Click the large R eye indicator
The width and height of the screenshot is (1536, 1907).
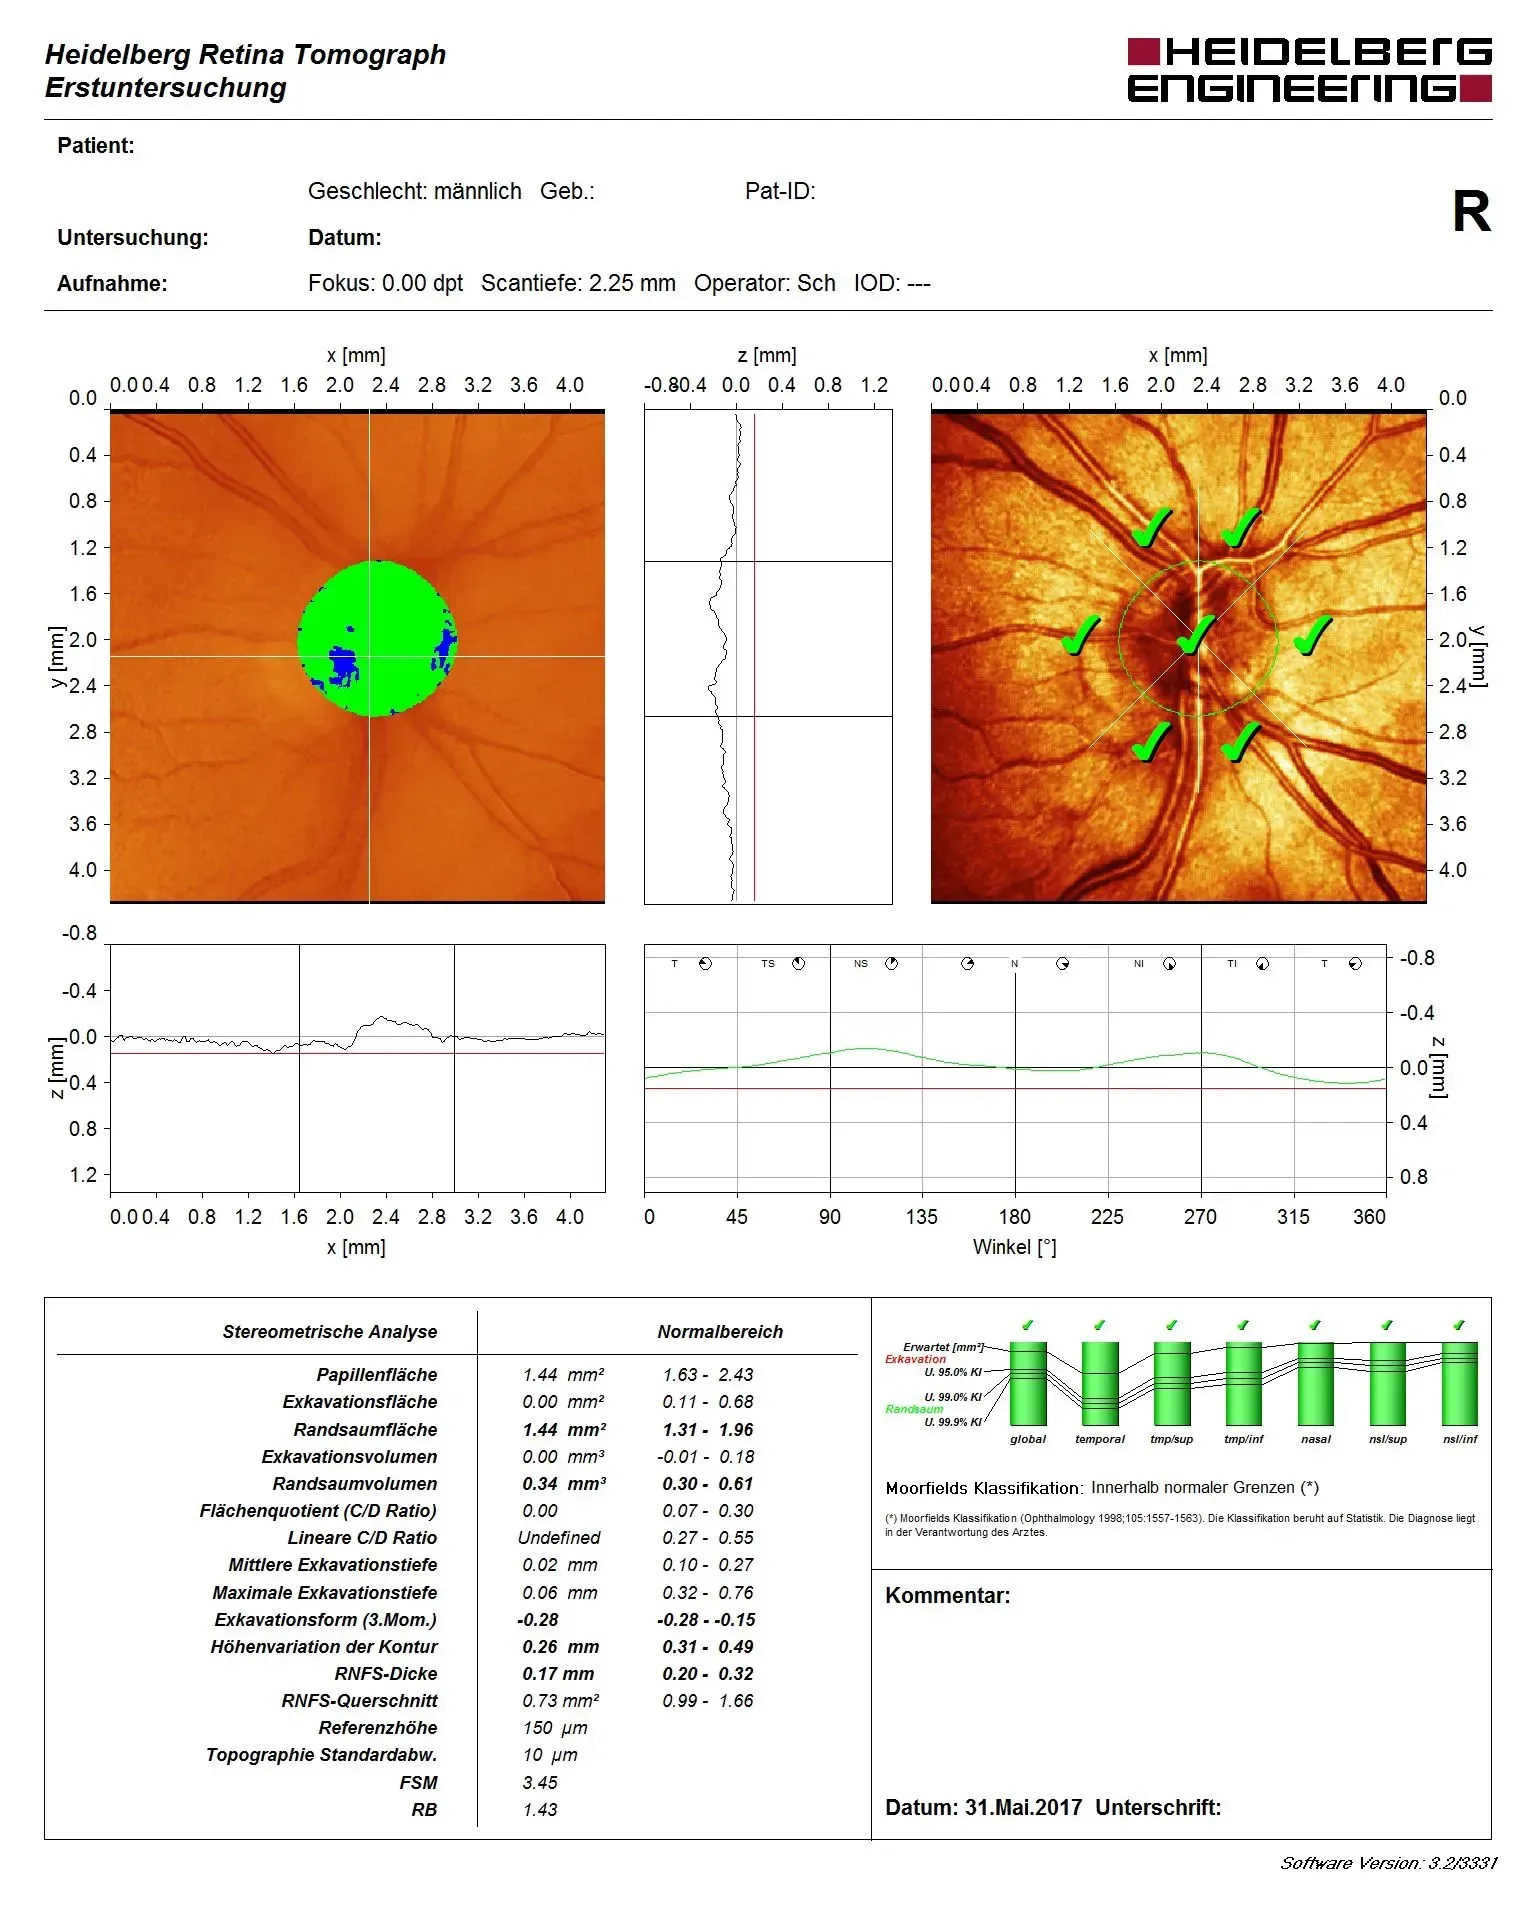(1471, 212)
